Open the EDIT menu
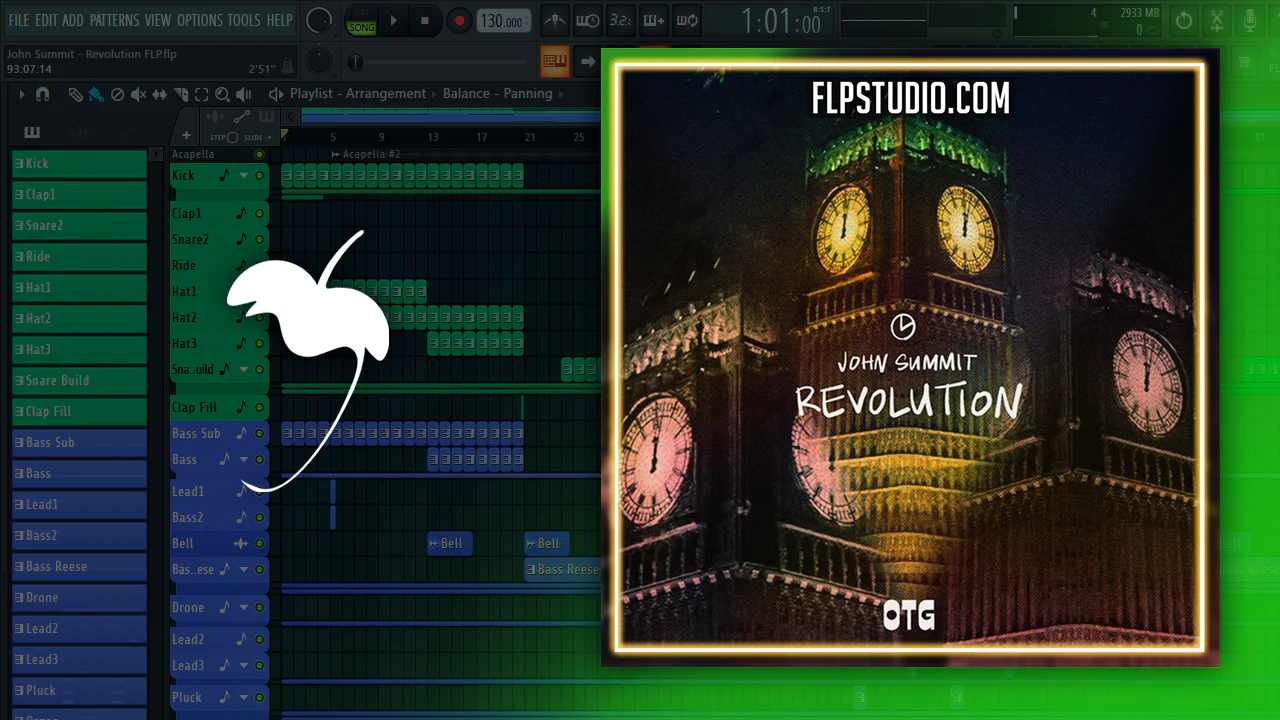 coord(46,20)
